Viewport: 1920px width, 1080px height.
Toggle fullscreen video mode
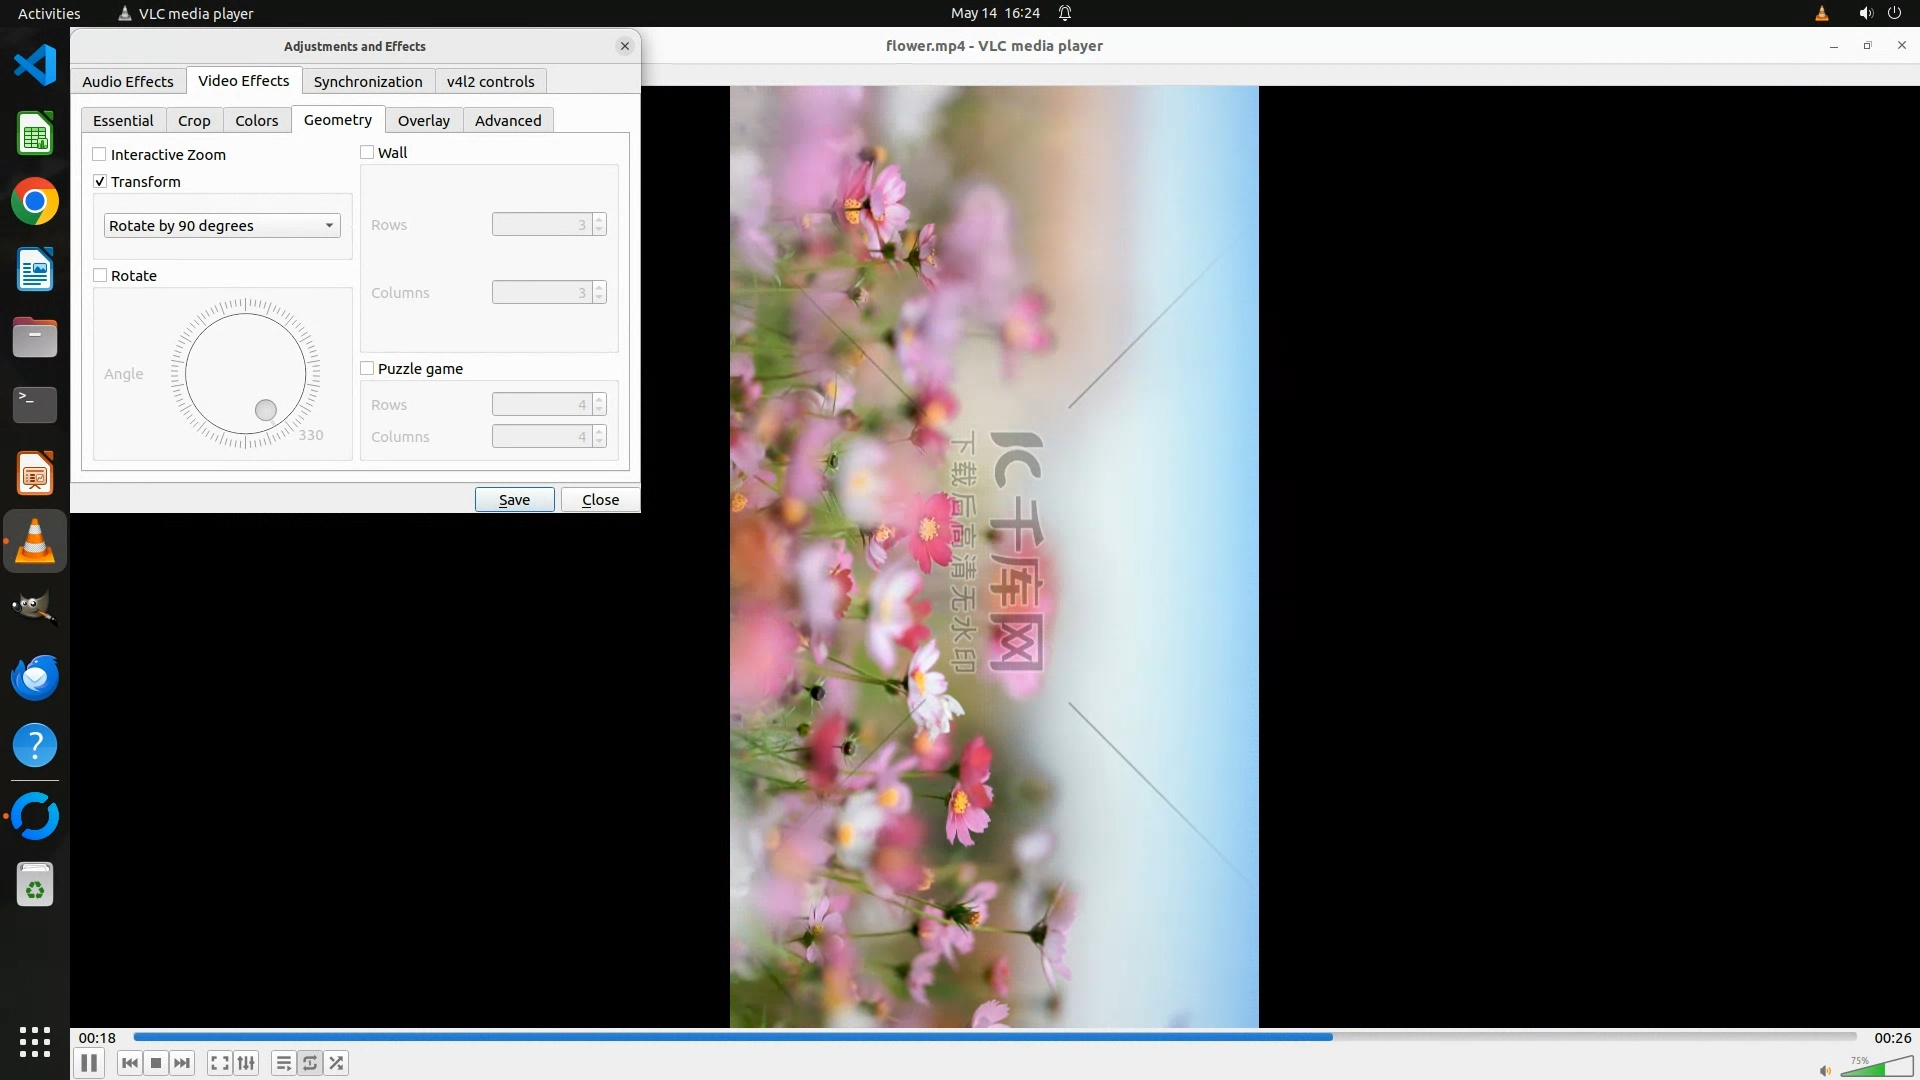(220, 1063)
